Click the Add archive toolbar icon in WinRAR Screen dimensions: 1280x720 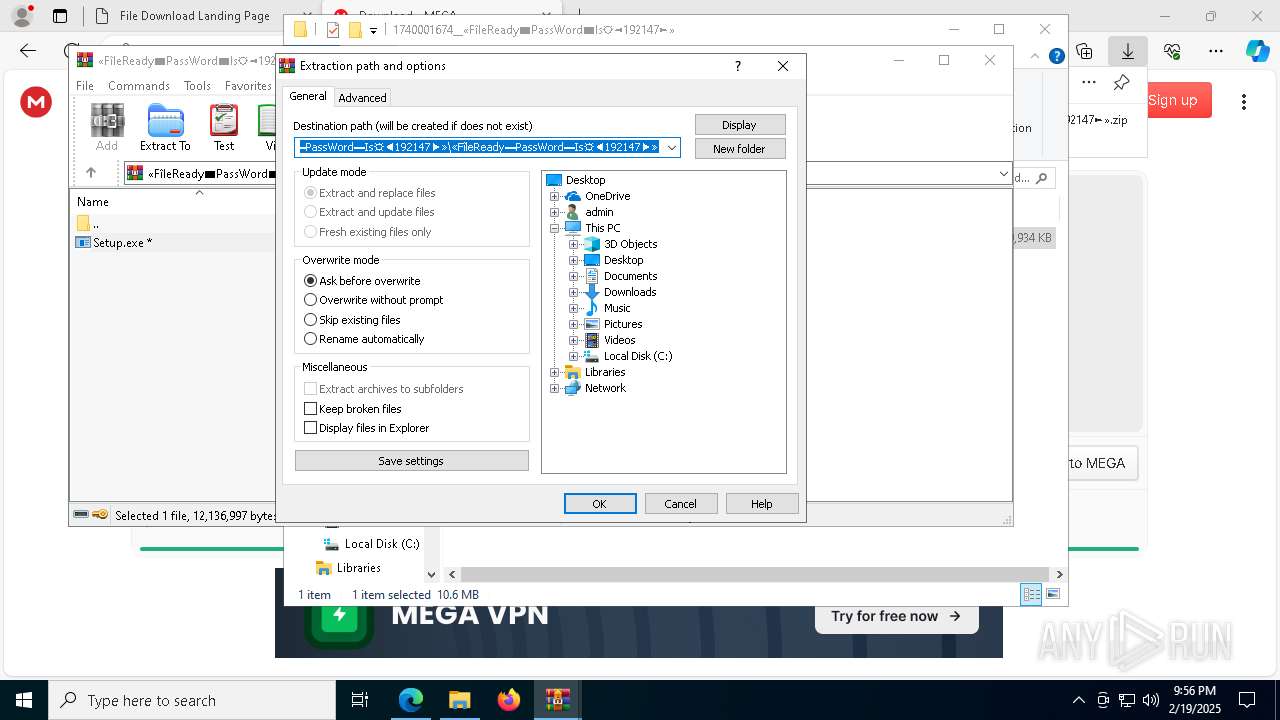107,127
